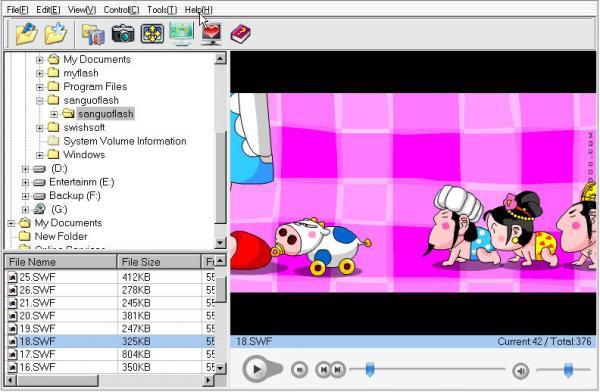
Task: Open the help book icon
Action: (241, 34)
